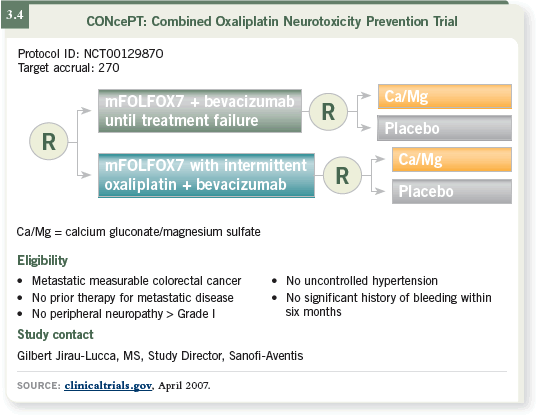This screenshot has height=418, width=540.
Task: Click the Ca/Mg abbreviation definition text
Action: coord(138,232)
